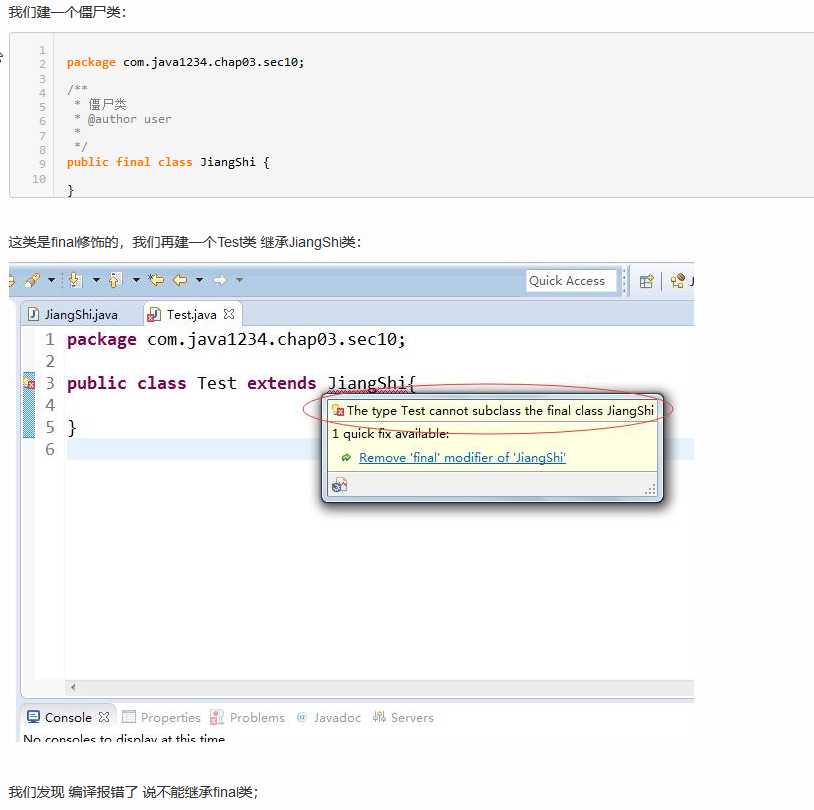Click the underlined JiangShi class name
Screen dimensions: 814x810
(x=367, y=384)
